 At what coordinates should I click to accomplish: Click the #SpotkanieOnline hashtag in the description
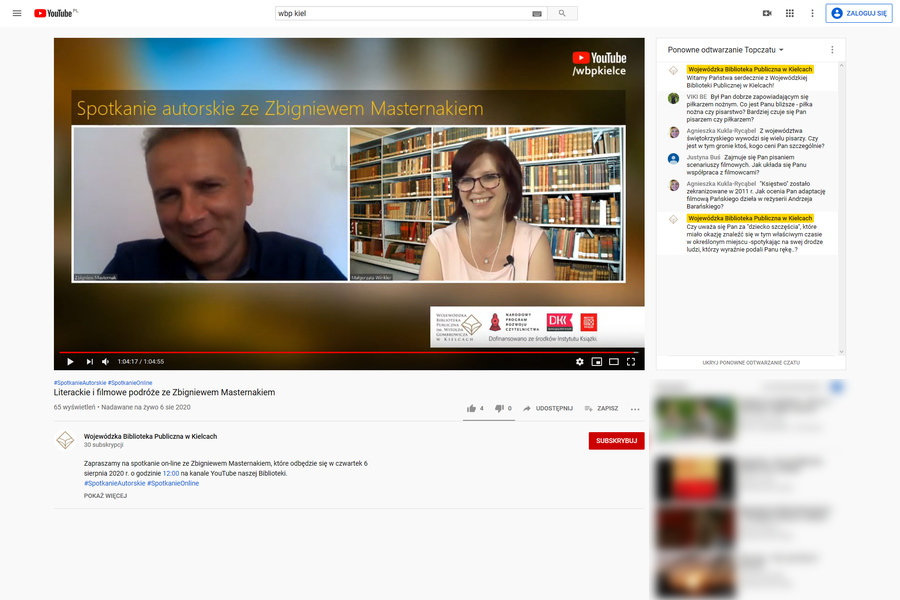tap(173, 483)
